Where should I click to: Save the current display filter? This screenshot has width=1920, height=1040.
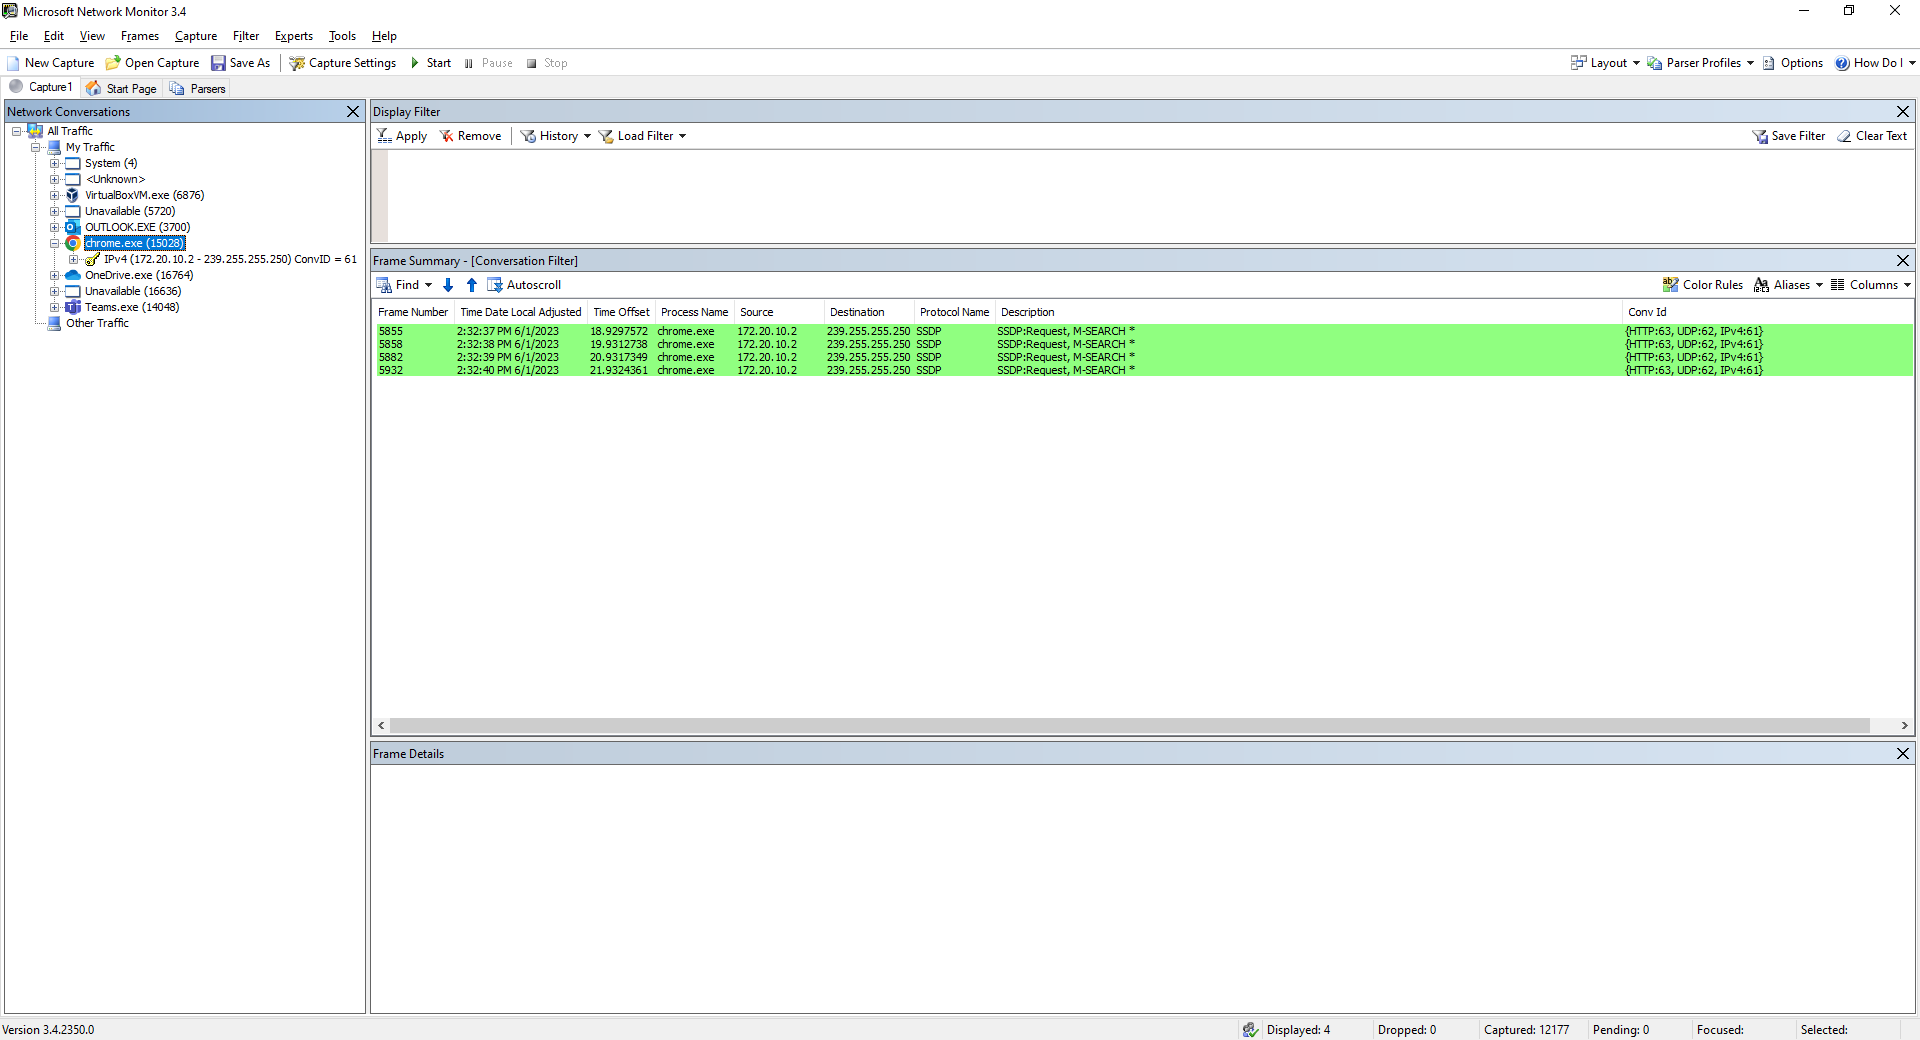click(1789, 135)
